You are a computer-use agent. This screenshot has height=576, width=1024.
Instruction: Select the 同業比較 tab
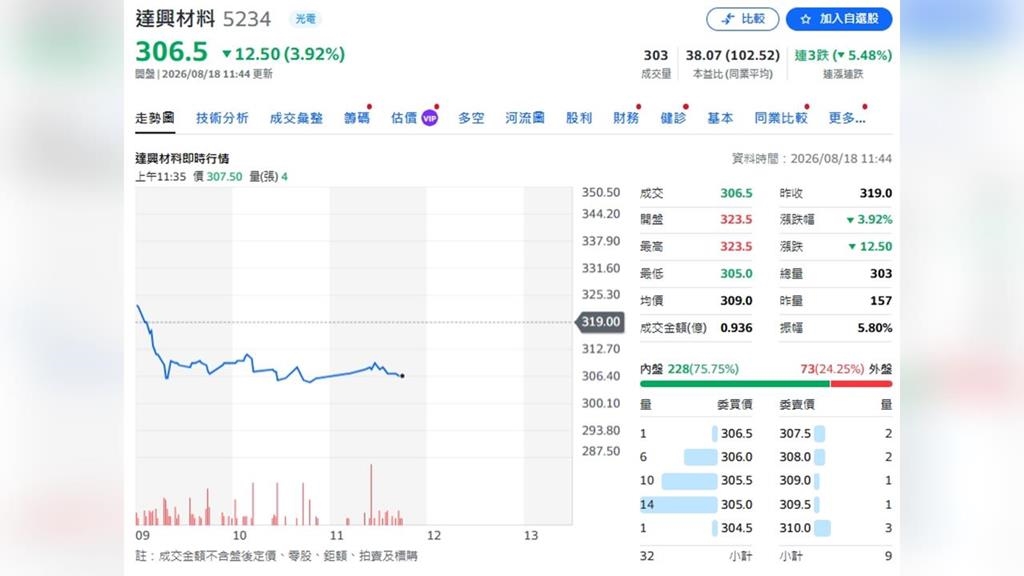[781, 118]
